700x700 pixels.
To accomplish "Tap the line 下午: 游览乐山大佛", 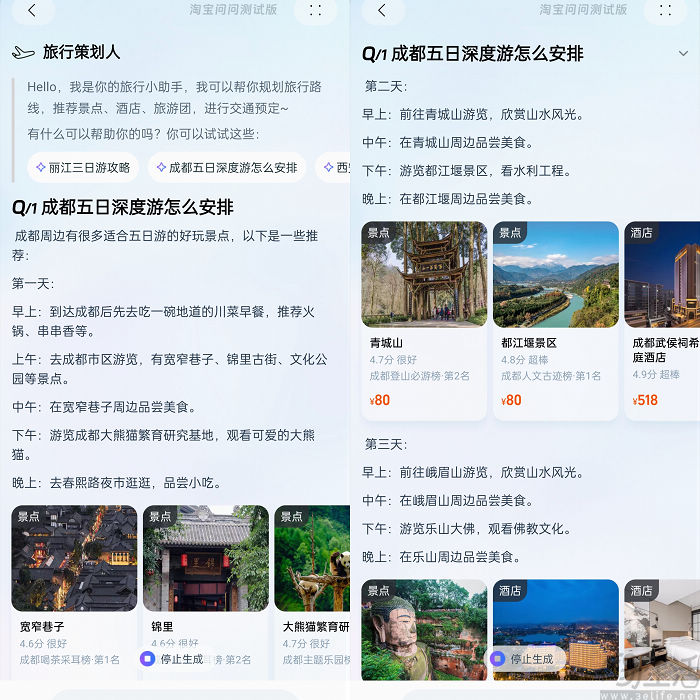I will (x=467, y=529).
